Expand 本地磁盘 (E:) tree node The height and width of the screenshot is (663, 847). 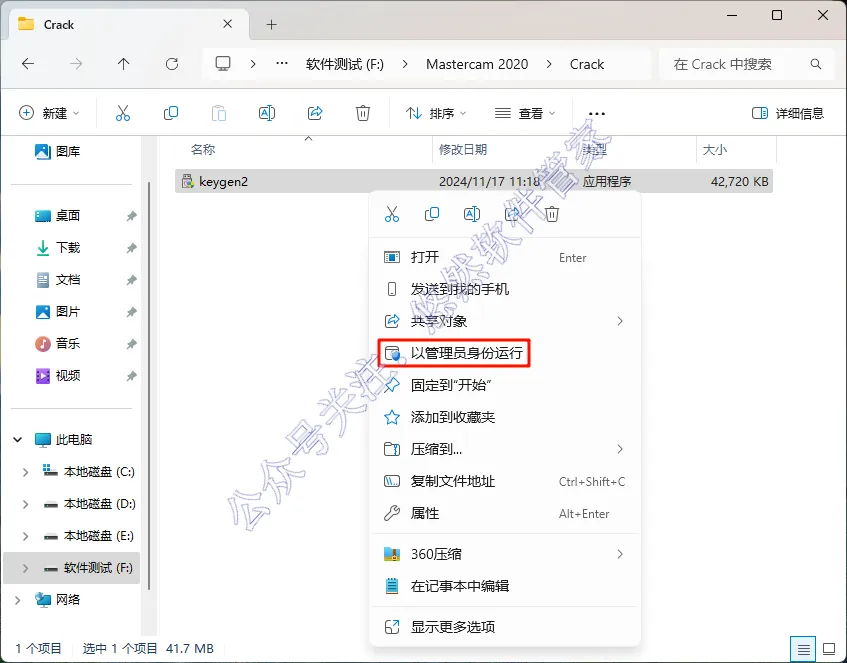click(x=25, y=535)
